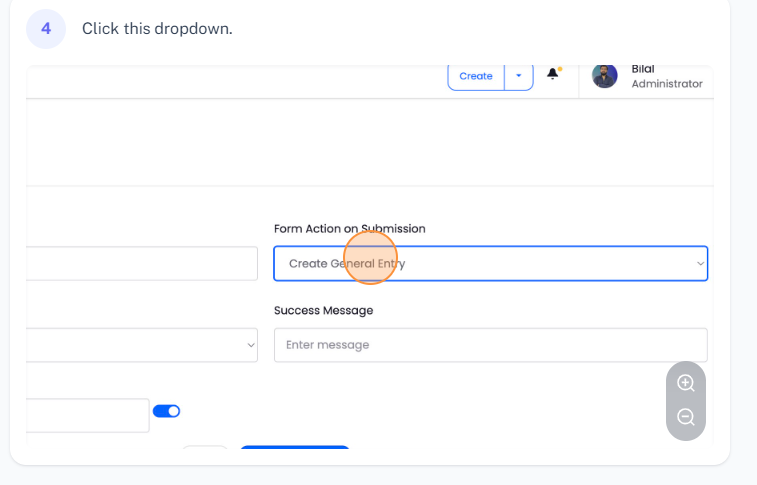Click the zoom in magnifier icon
This screenshot has width=757, height=485.
coord(686,383)
